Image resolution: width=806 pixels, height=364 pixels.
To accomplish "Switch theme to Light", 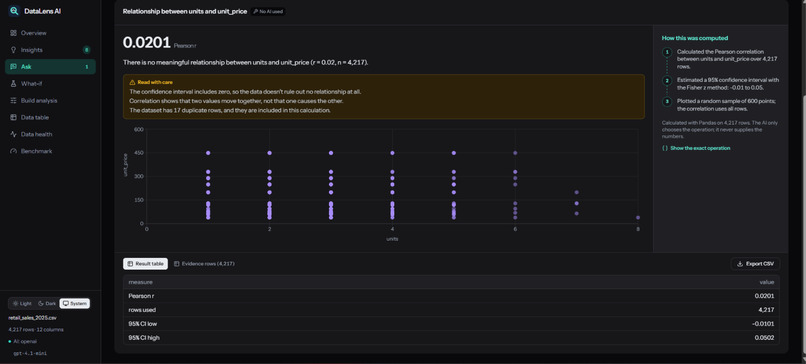I will click(x=22, y=304).
